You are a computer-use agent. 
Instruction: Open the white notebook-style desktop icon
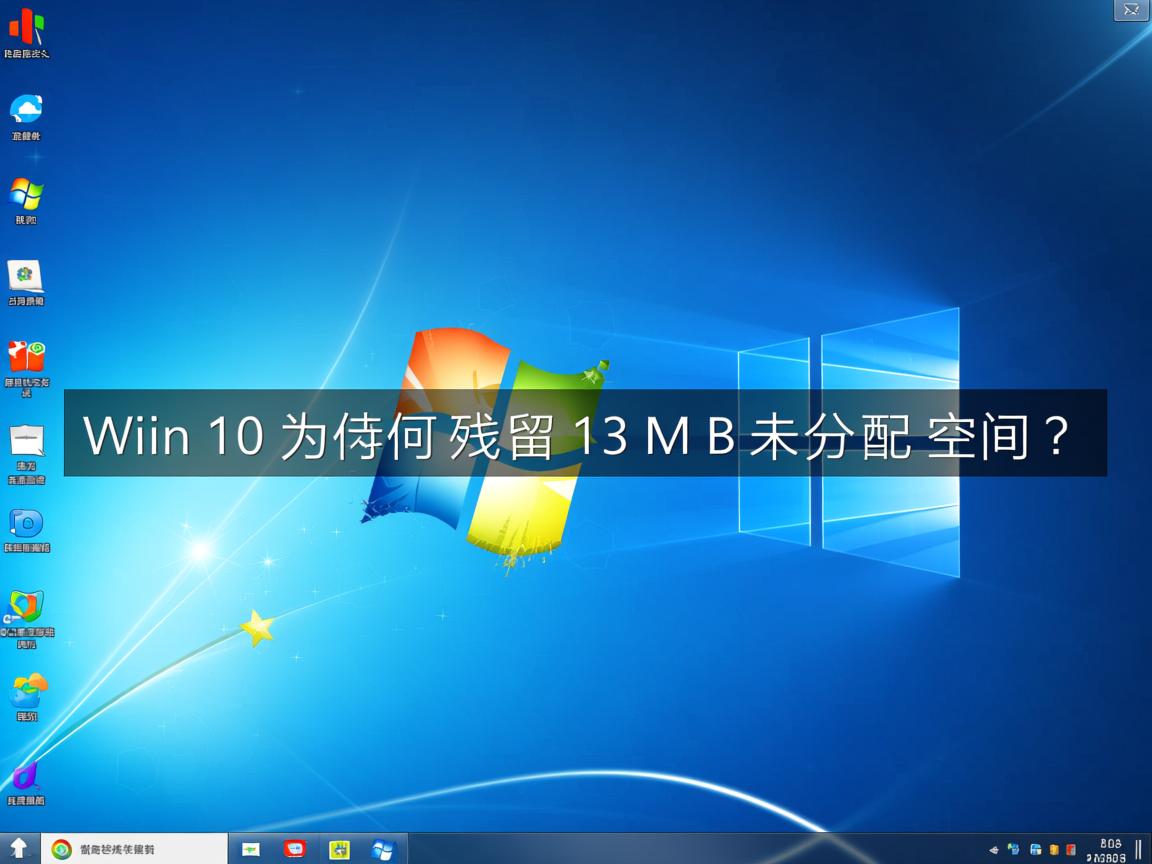pyautogui.click(x=27, y=440)
